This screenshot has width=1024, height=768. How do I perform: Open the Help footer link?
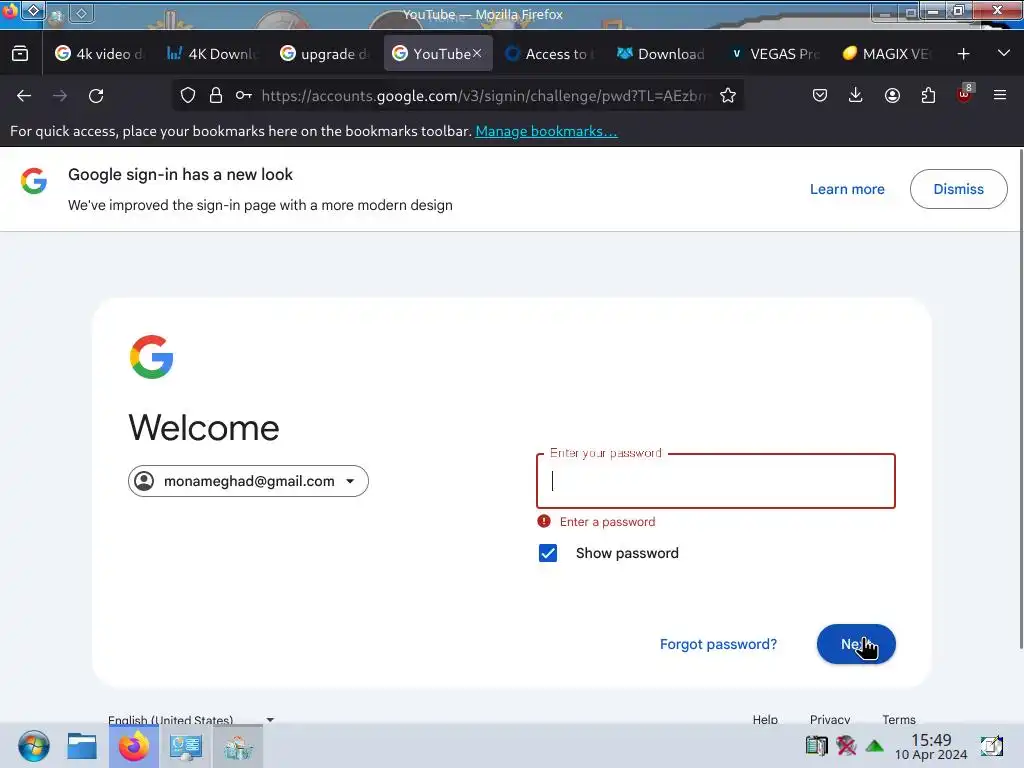(x=765, y=719)
